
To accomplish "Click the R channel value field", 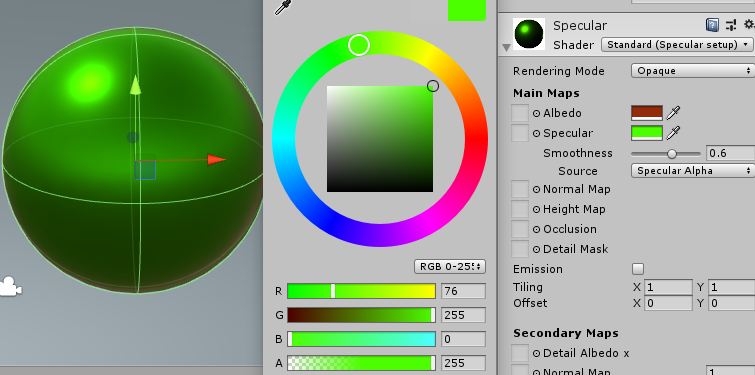I will 463,291.
